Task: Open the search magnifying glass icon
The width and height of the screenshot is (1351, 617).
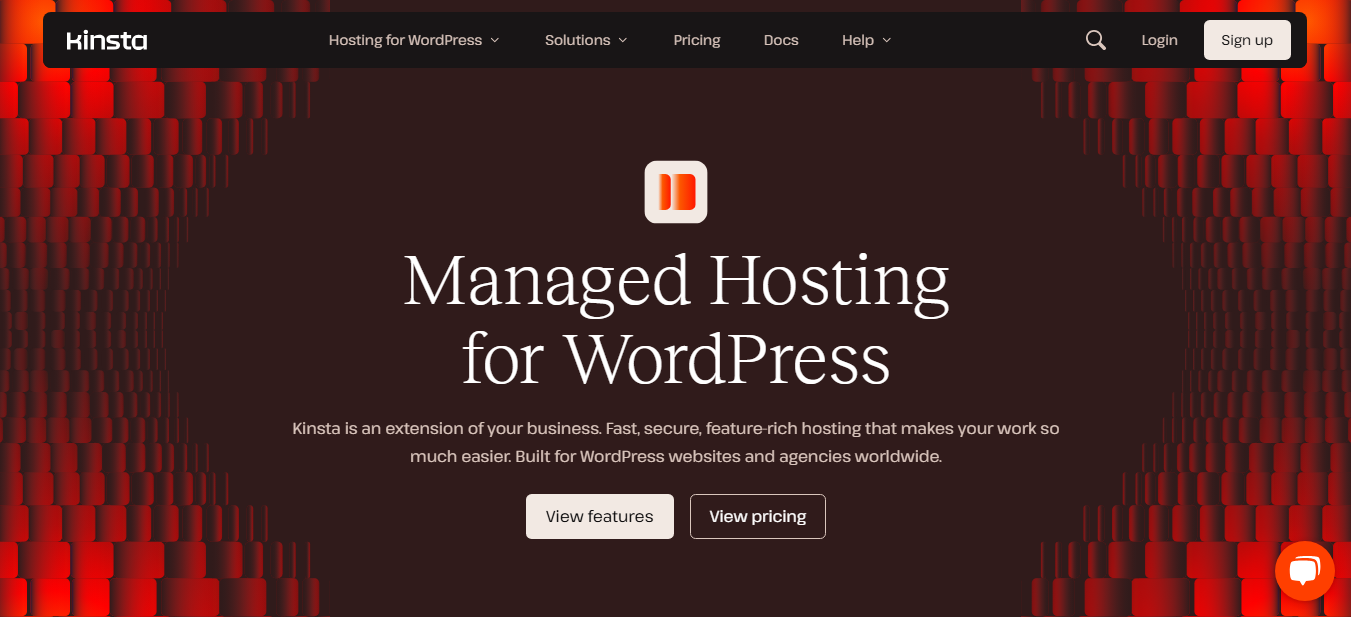Action: pyautogui.click(x=1096, y=40)
